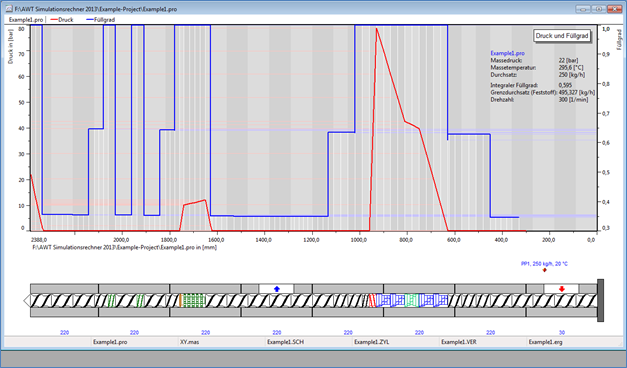The height and width of the screenshot is (368, 627).
Task: Click the 'Integraler Füllgrad:' info line
Action: (x=514, y=85)
